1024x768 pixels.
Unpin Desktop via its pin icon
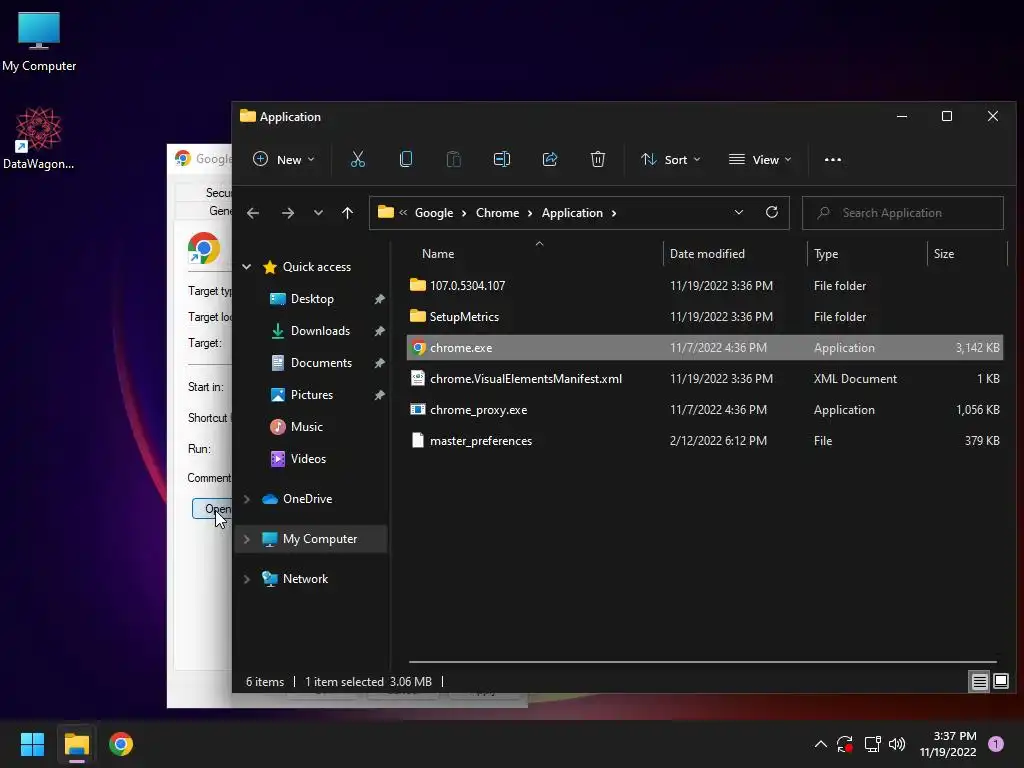379,299
